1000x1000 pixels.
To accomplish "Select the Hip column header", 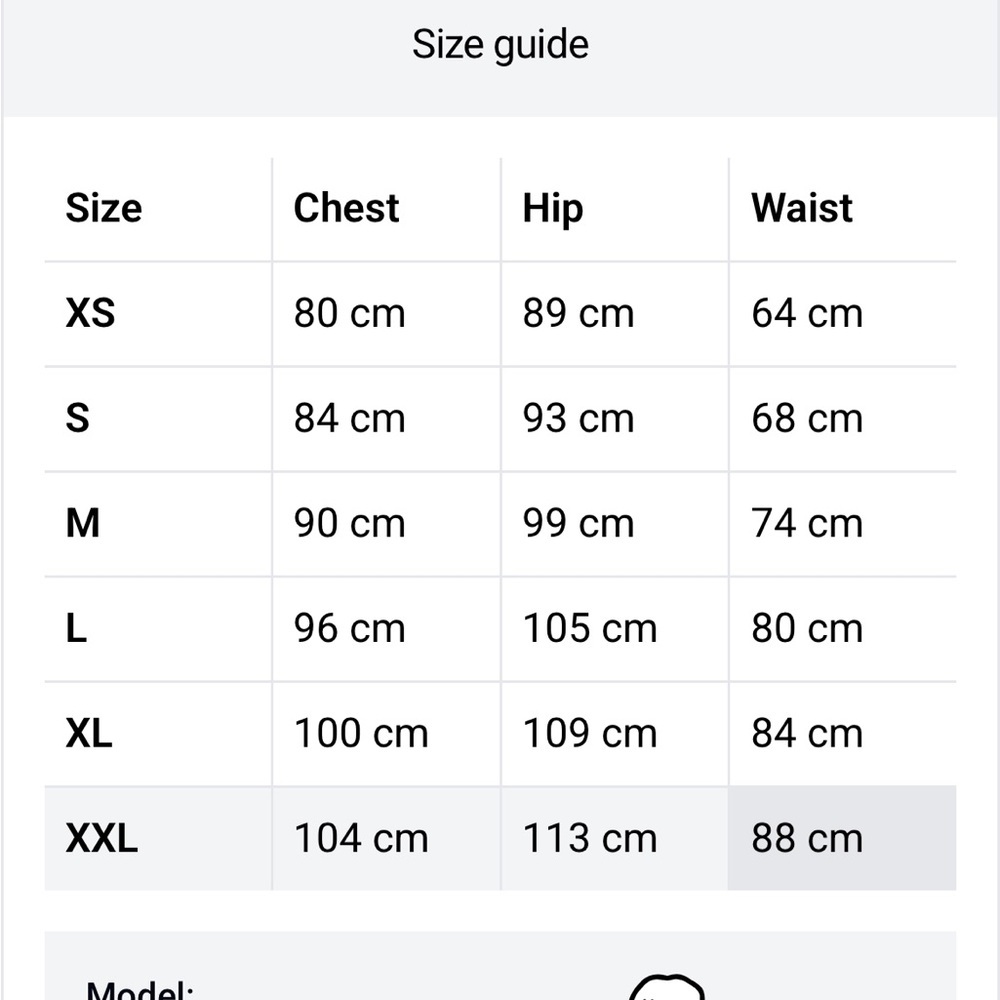I will [x=553, y=209].
